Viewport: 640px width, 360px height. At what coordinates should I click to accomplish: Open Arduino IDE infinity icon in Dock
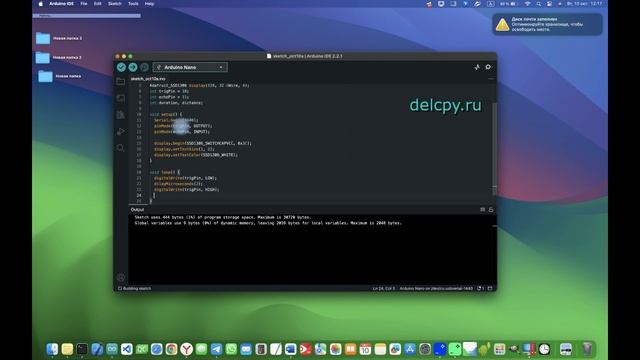(112, 349)
